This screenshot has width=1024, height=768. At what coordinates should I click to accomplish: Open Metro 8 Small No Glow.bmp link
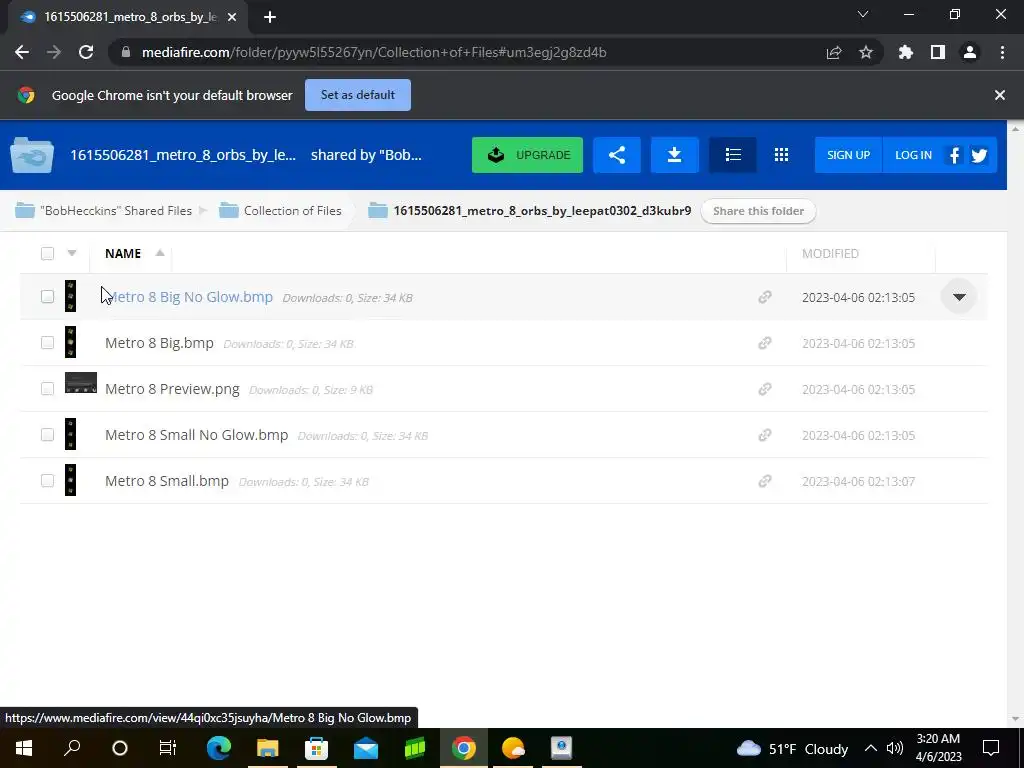point(197,435)
